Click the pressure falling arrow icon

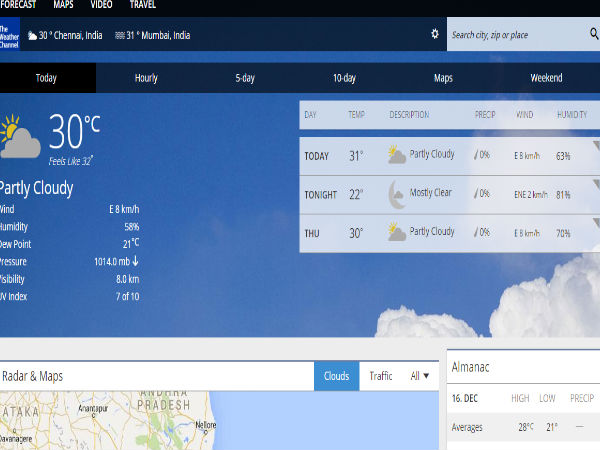[135, 261]
